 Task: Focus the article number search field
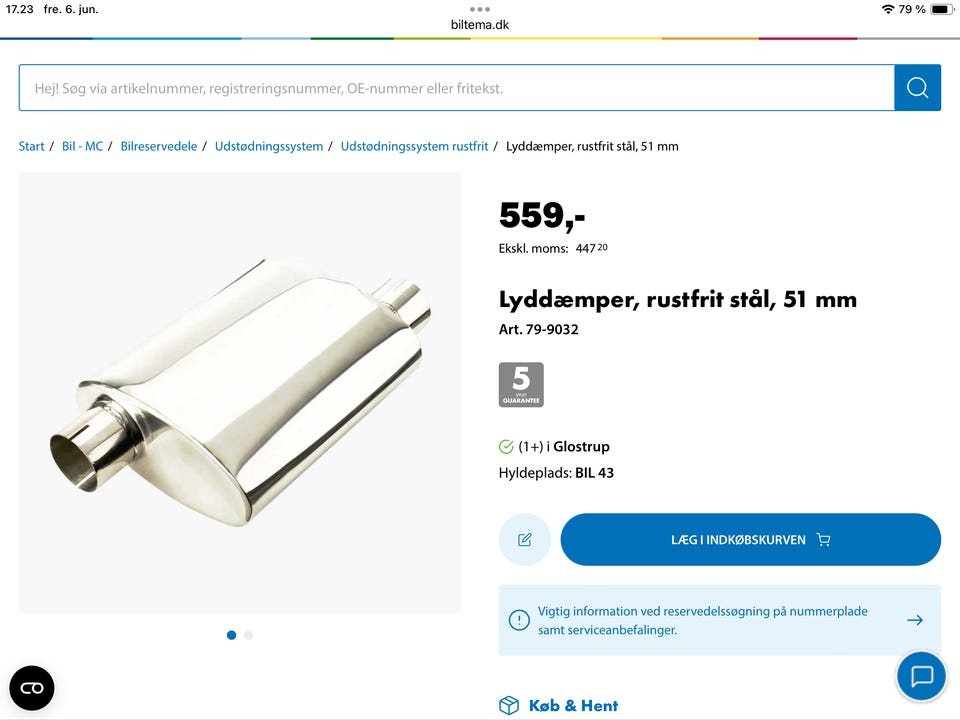coord(457,88)
